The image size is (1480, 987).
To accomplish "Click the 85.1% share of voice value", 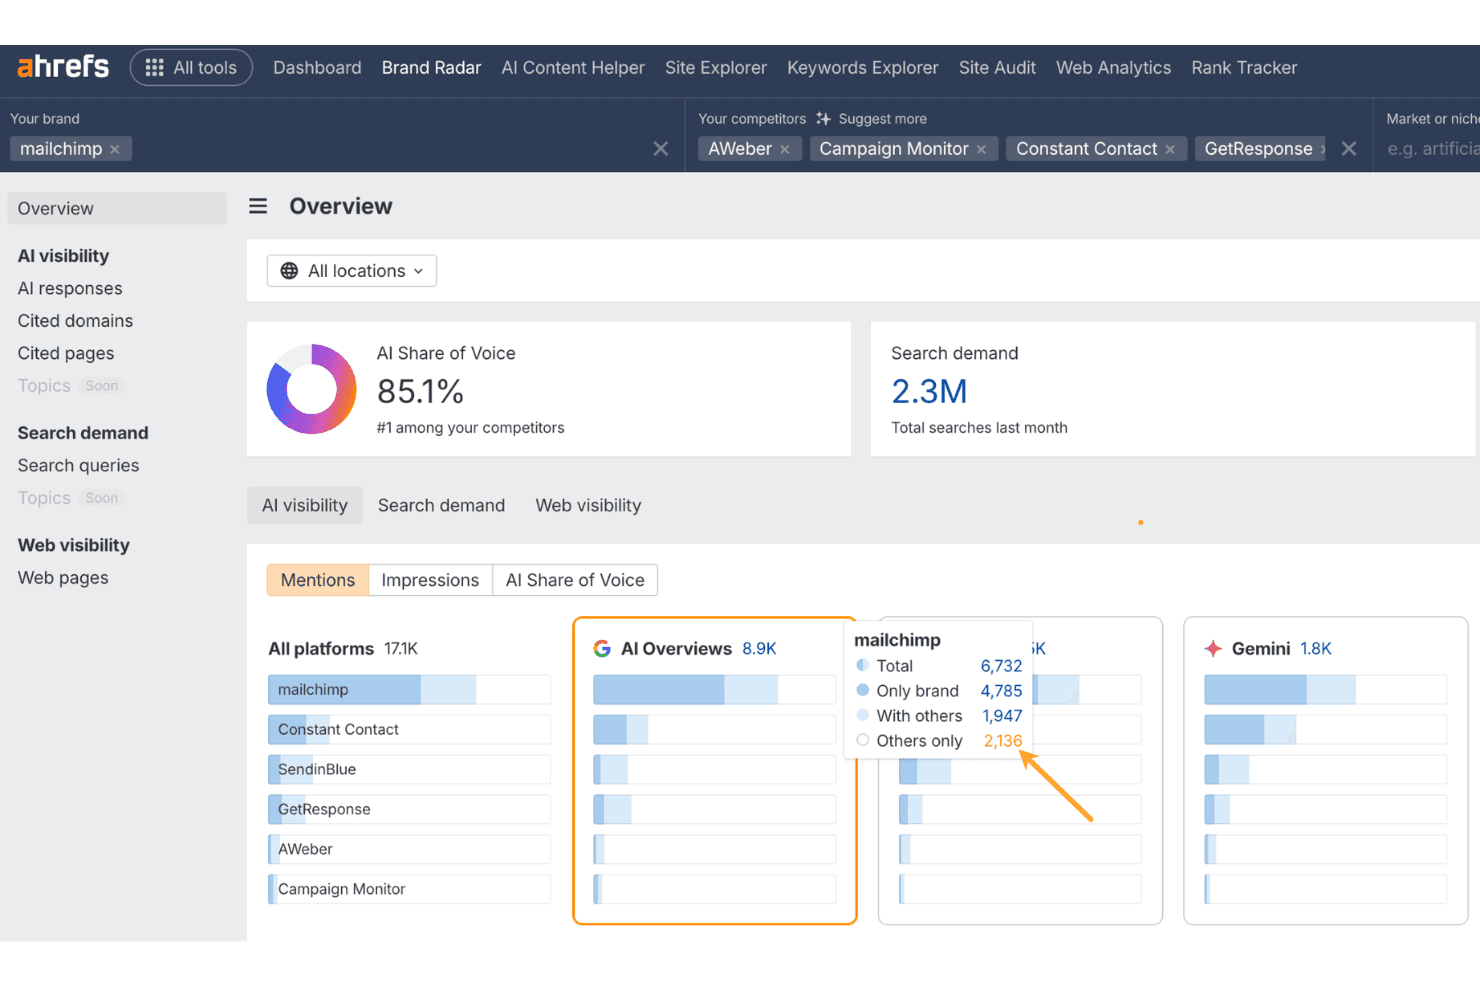I will click(420, 391).
